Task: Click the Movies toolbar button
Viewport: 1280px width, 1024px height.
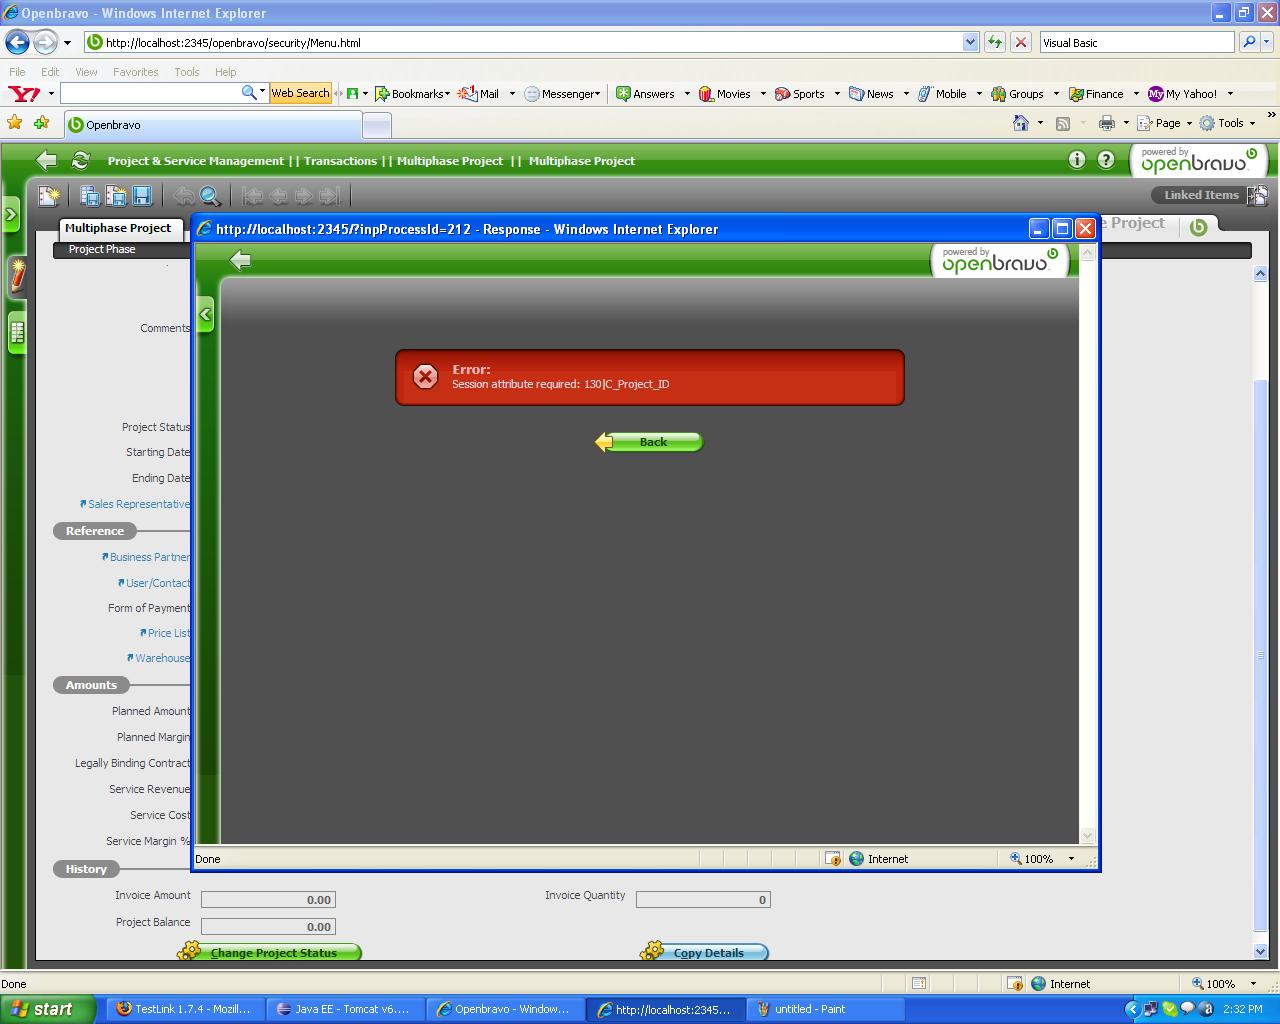Action: pos(725,94)
